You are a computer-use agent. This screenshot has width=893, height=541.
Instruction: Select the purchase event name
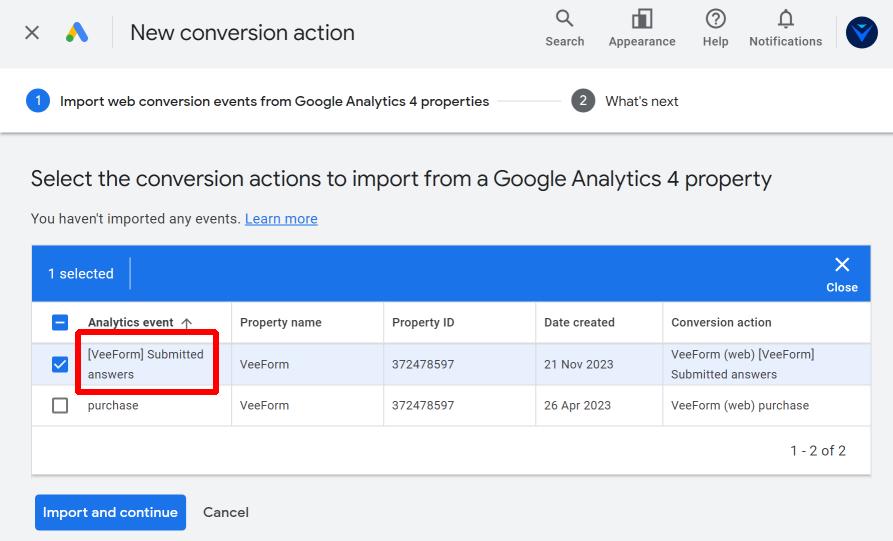click(x=113, y=405)
